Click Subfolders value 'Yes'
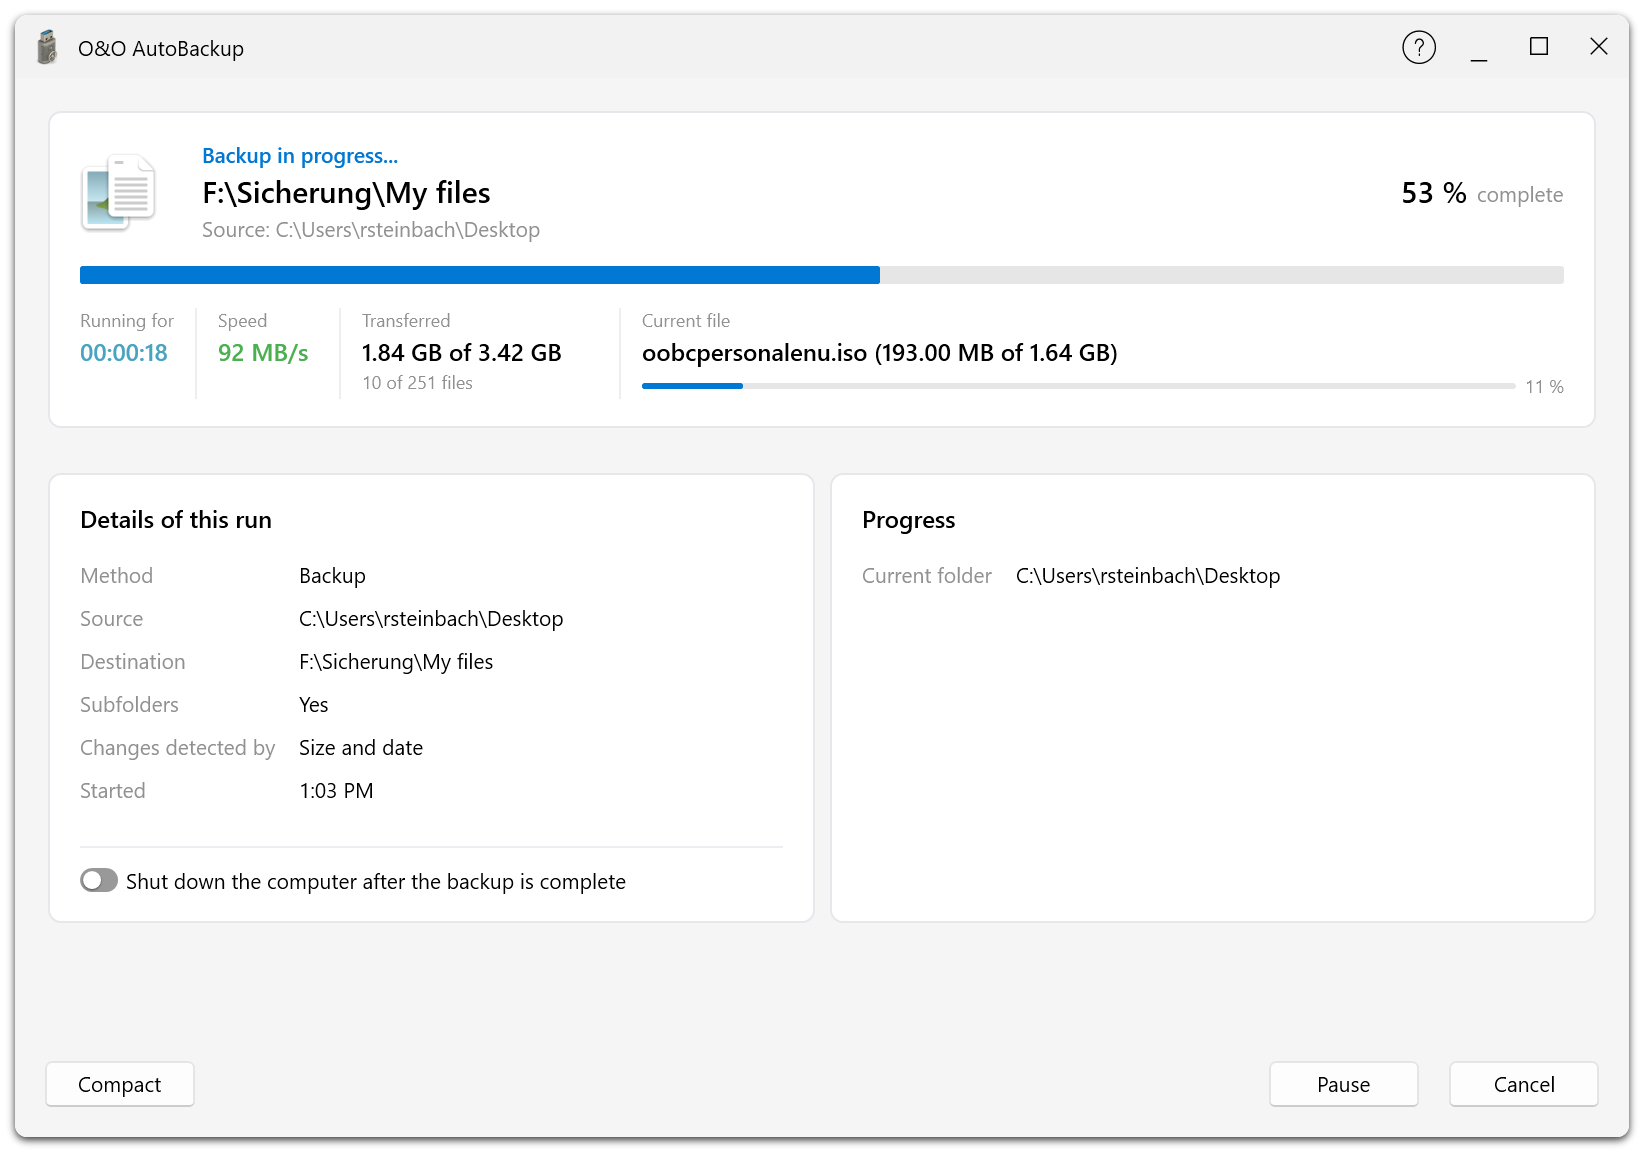 [x=313, y=705]
